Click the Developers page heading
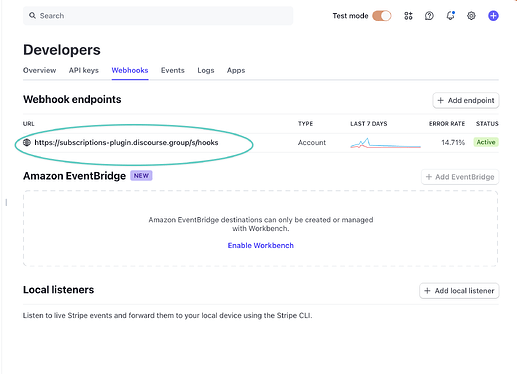 (62, 50)
